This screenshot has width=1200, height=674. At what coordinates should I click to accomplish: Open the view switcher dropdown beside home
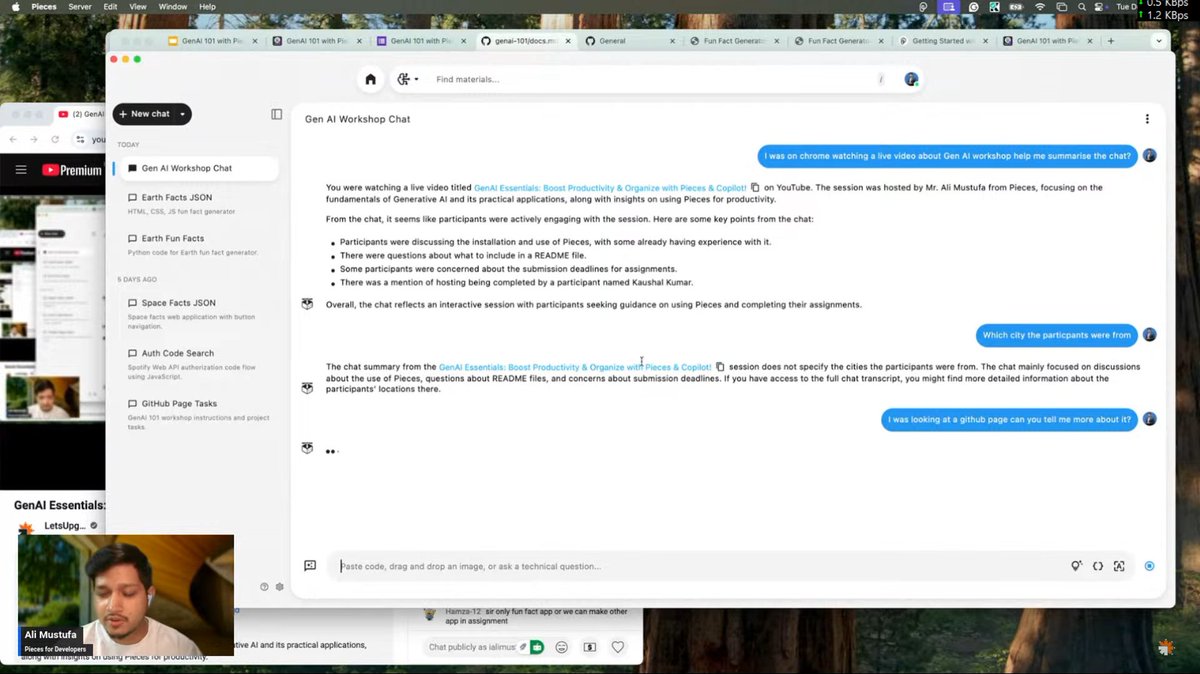[x=407, y=79]
